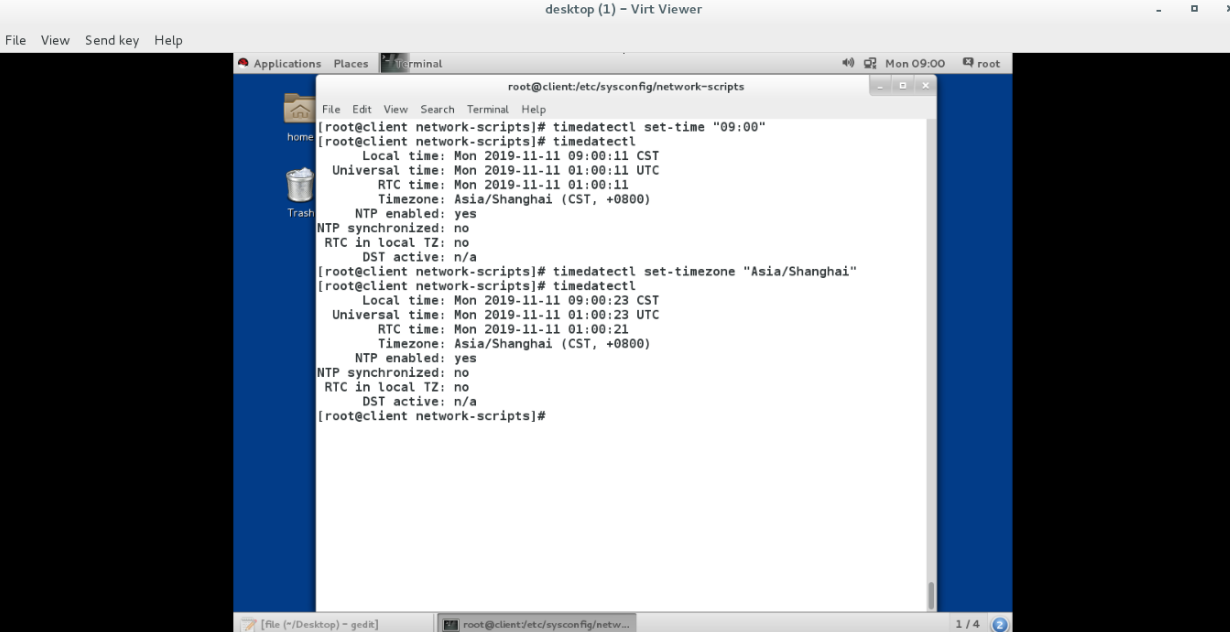
Task: Open the terminal File menu
Action: (x=331, y=110)
